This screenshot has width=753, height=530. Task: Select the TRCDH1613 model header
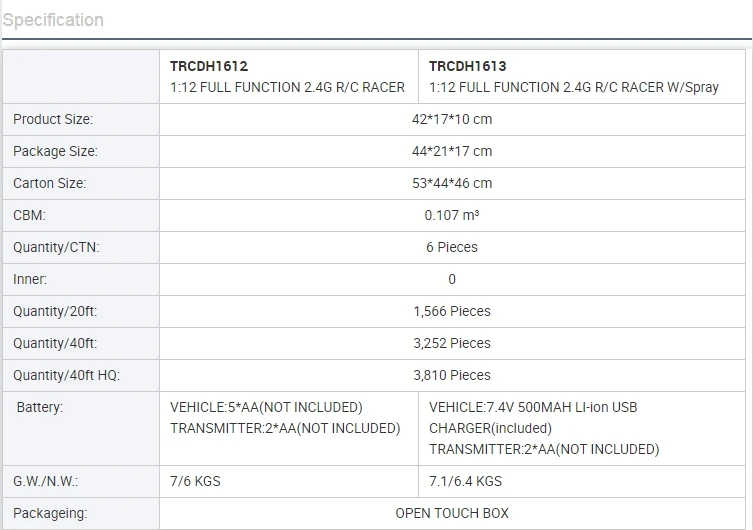tap(468, 66)
